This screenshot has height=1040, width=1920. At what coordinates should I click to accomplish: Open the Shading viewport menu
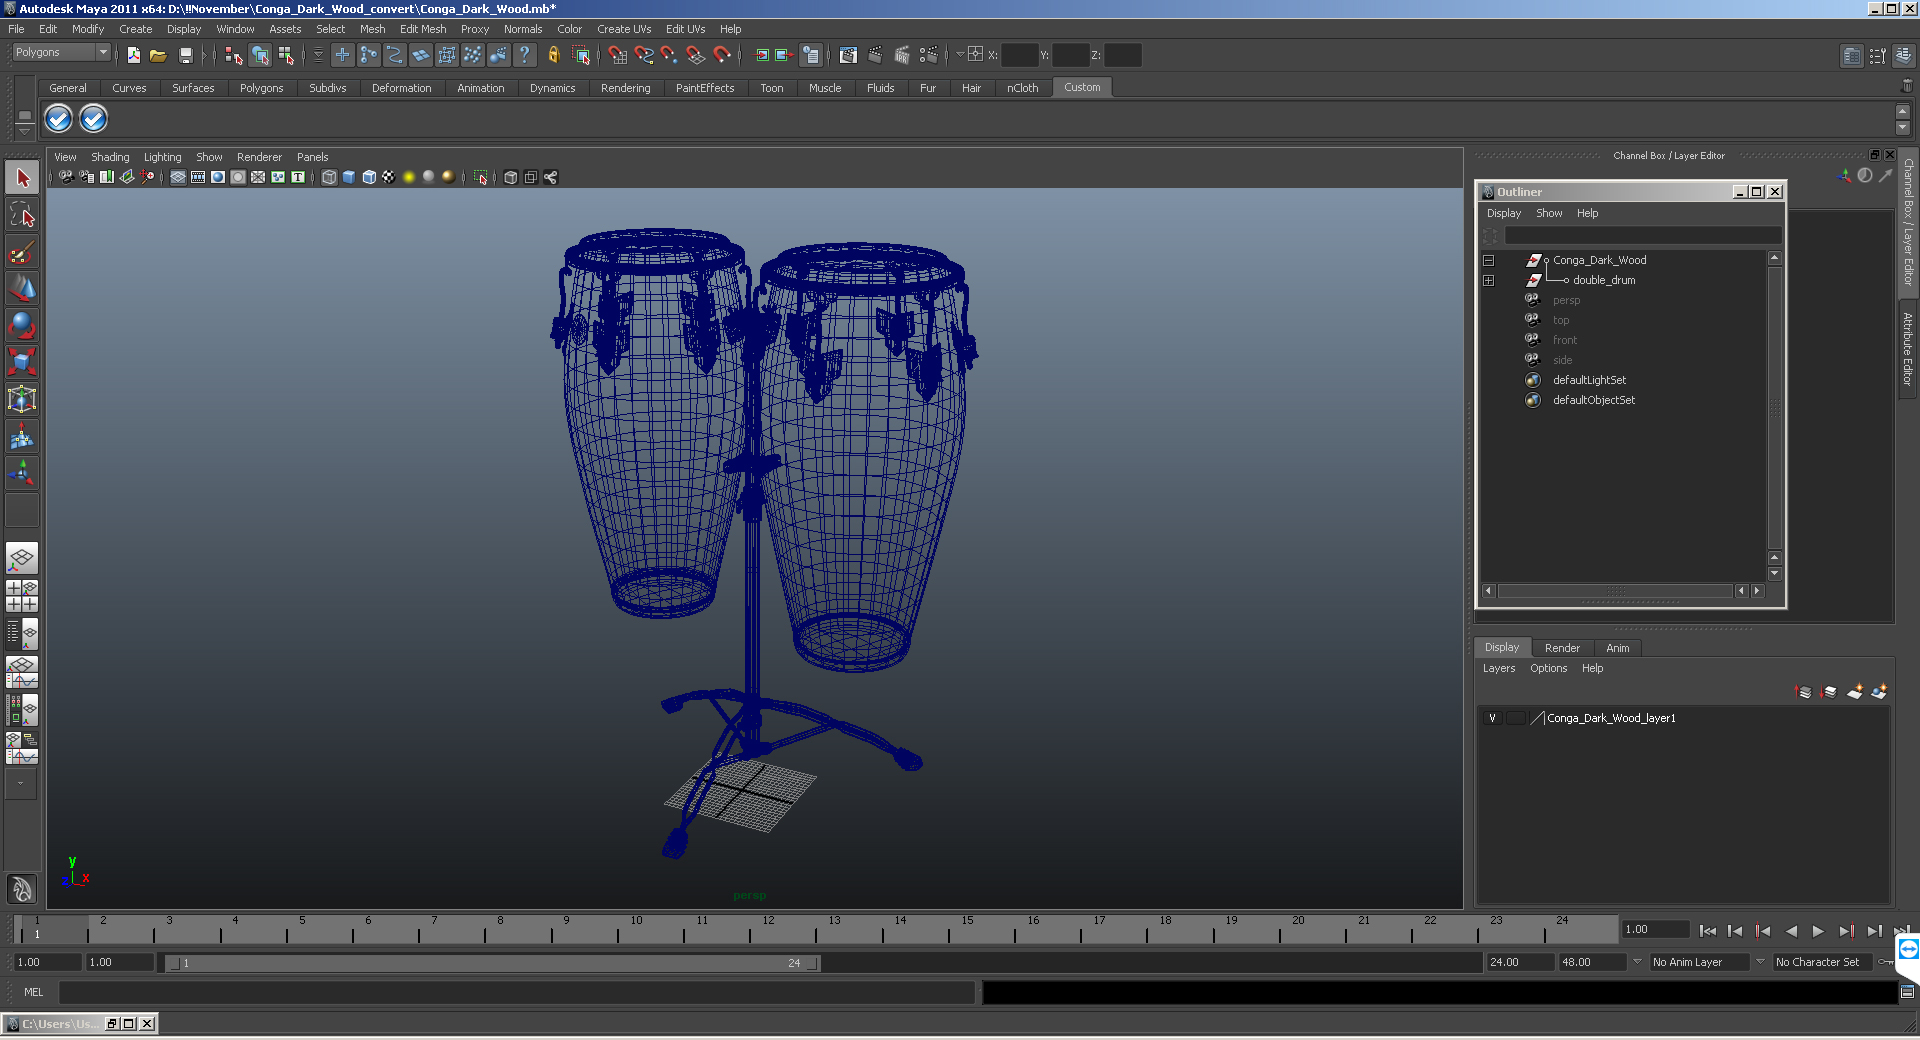pos(110,157)
